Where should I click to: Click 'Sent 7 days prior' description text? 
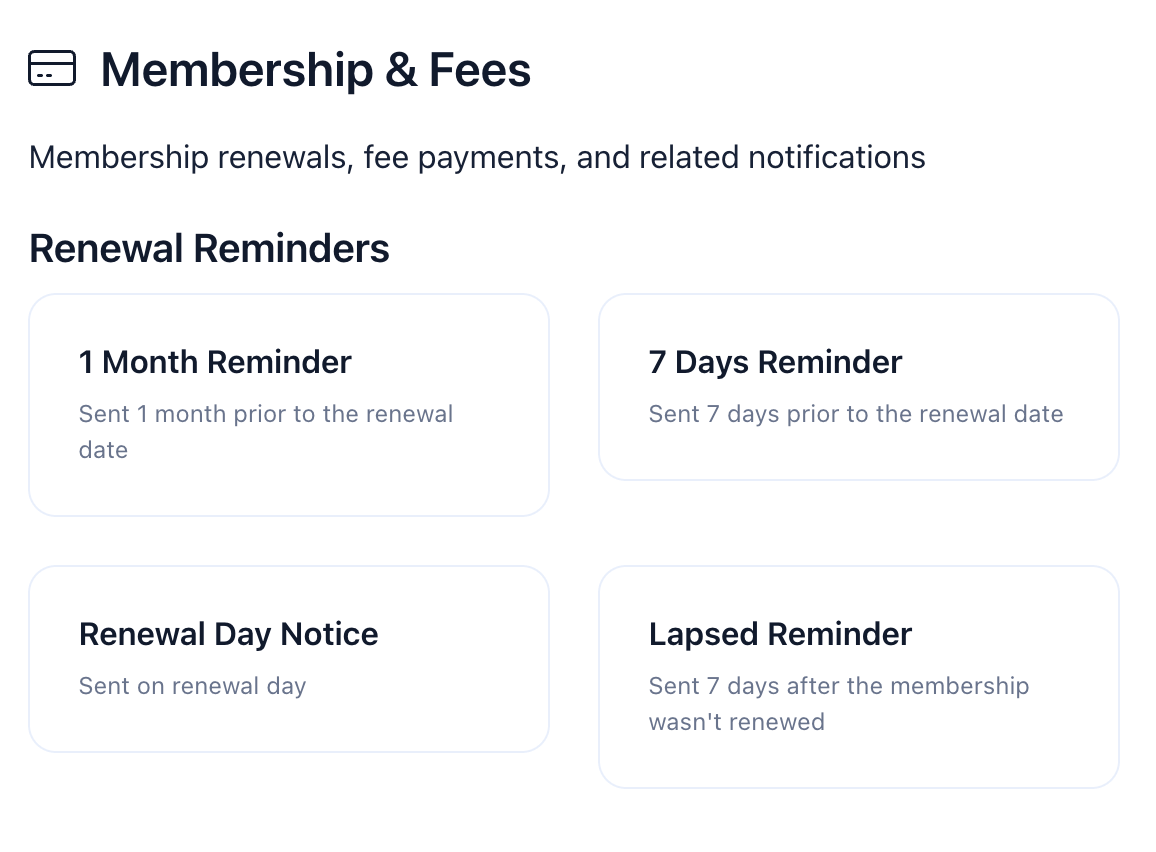(x=855, y=414)
